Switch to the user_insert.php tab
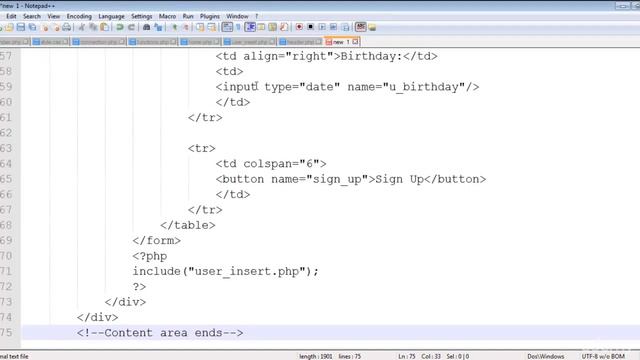Image resolution: width=640 pixels, height=360 pixels. pyautogui.click(x=249, y=42)
